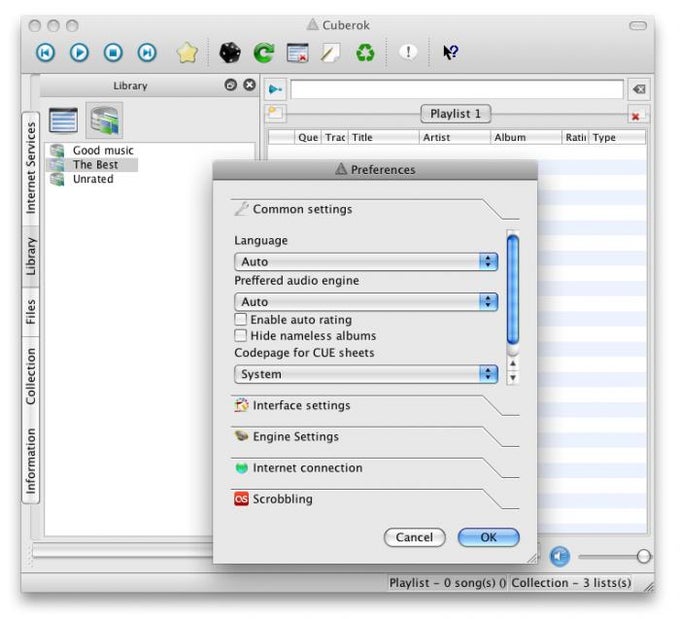
Task: Click the Preferences vertical scrollbar thumb
Action: (513, 290)
